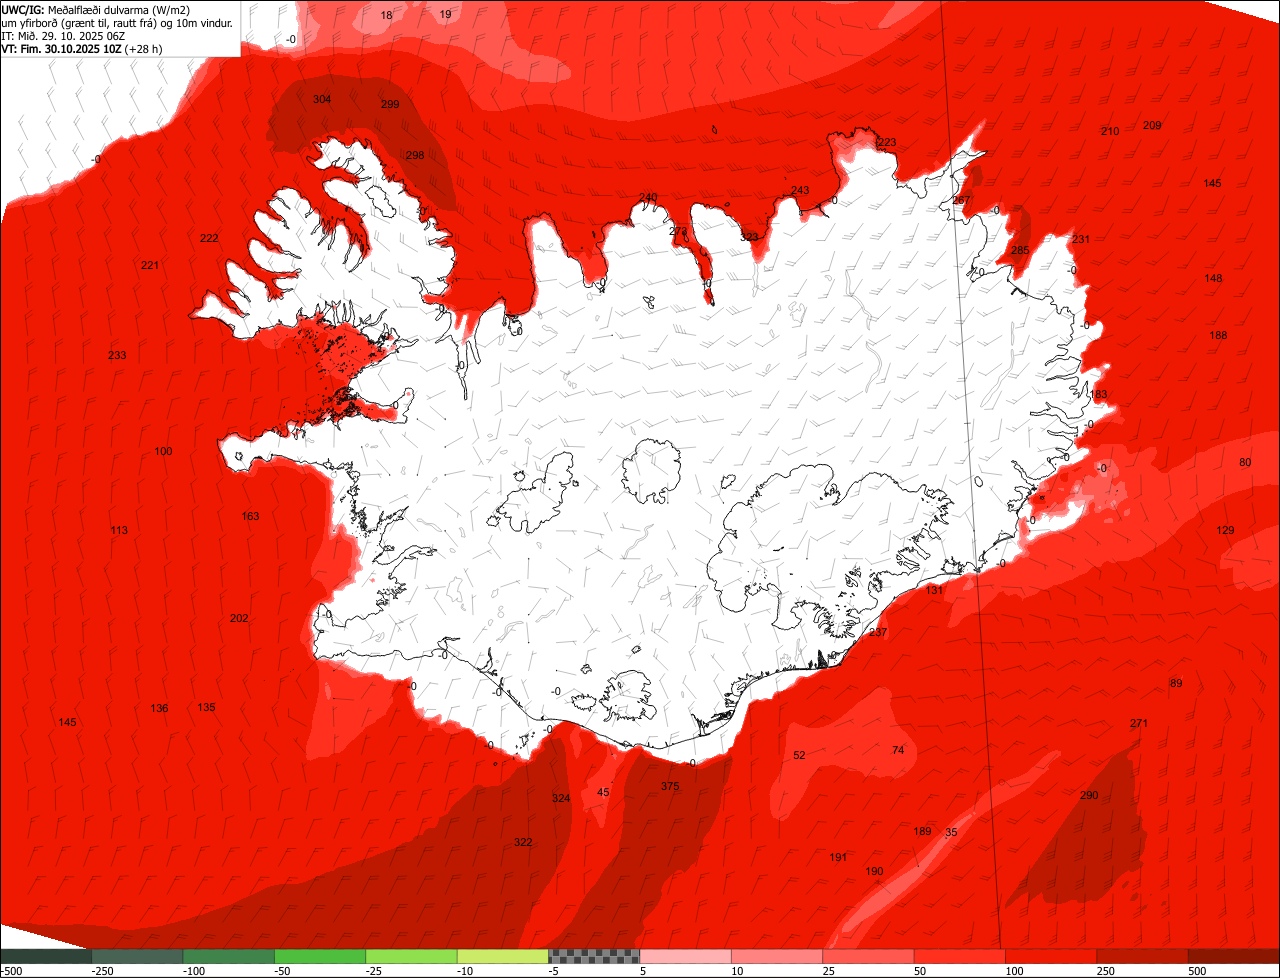Click the map value 299
This screenshot has height=978, width=1280.
[x=390, y=104]
